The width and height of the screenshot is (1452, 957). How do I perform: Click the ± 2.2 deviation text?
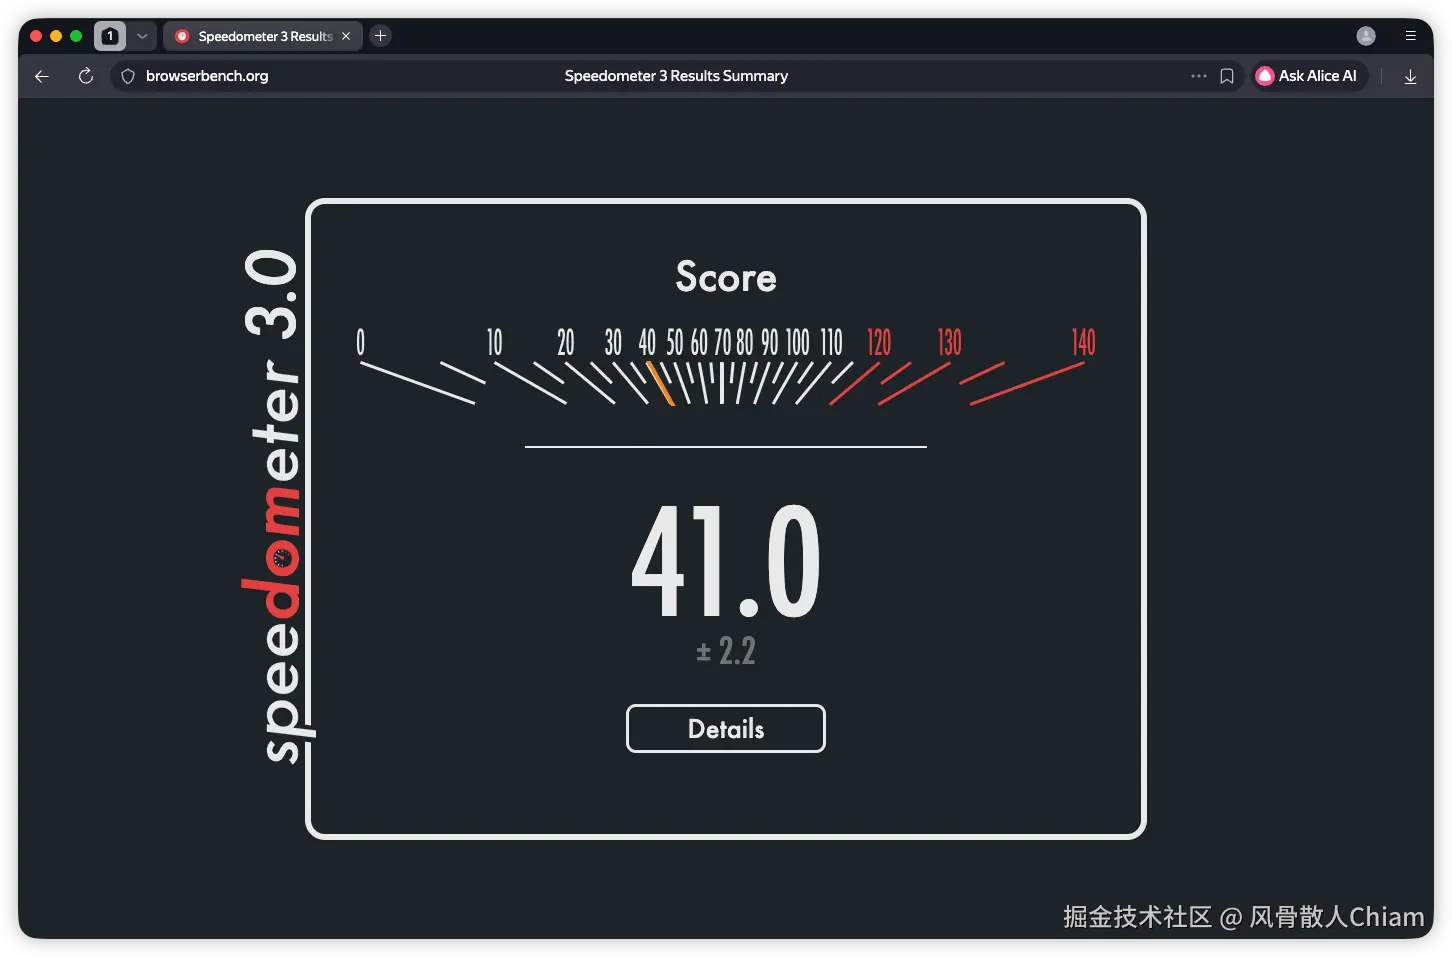coord(726,651)
